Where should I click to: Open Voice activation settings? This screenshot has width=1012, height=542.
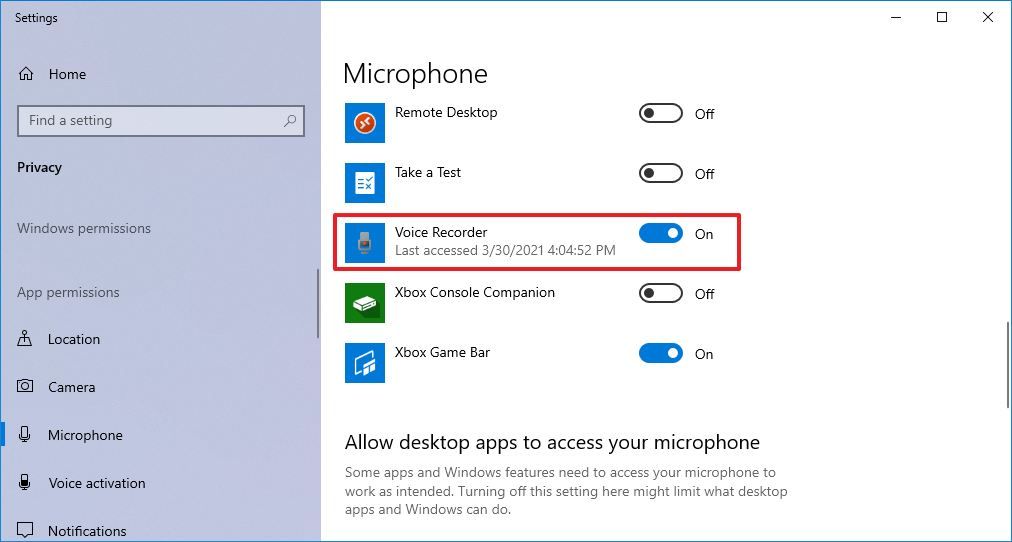click(x=161, y=483)
